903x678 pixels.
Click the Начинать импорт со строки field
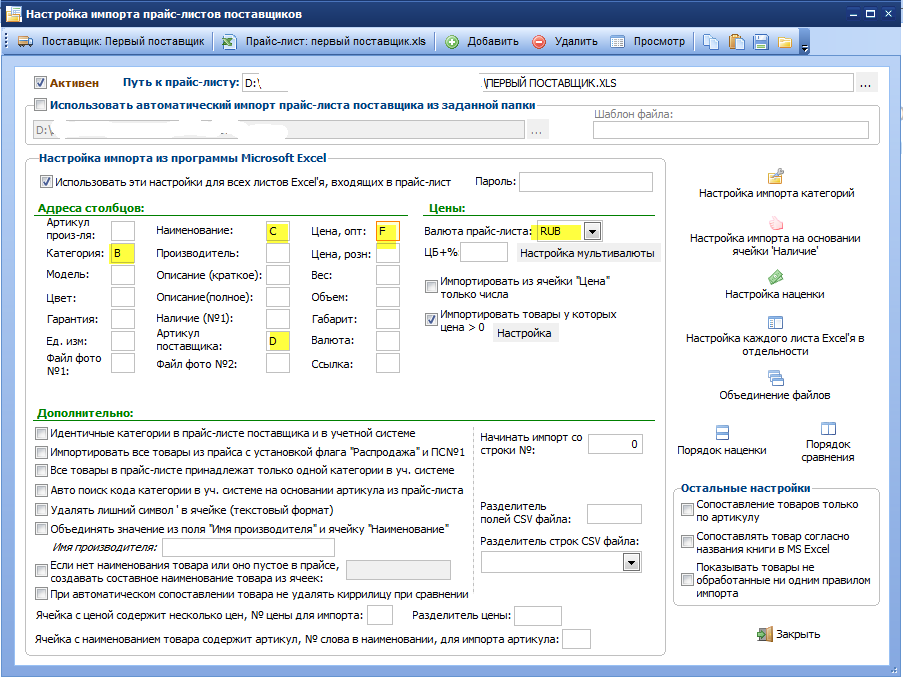click(x=615, y=444)
